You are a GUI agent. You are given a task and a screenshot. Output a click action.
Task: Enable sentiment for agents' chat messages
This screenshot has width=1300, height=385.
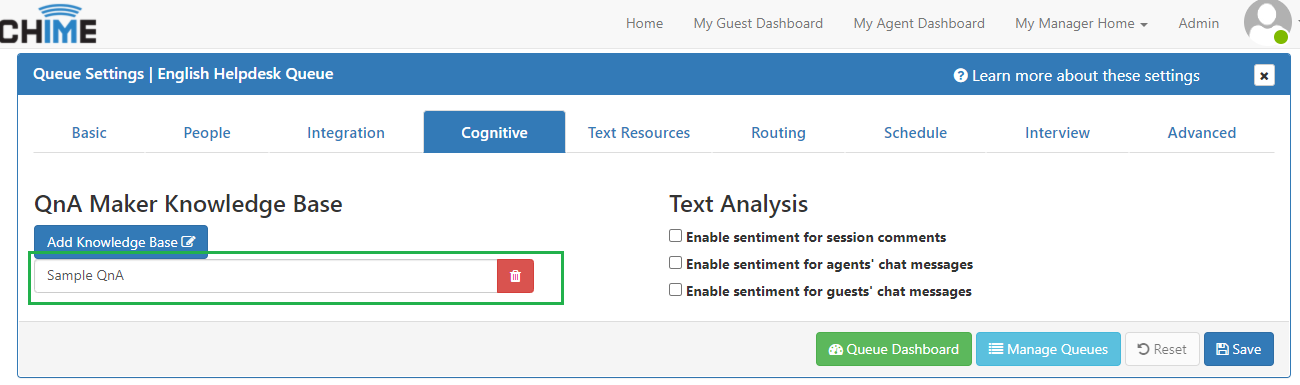tap(676, 264)
